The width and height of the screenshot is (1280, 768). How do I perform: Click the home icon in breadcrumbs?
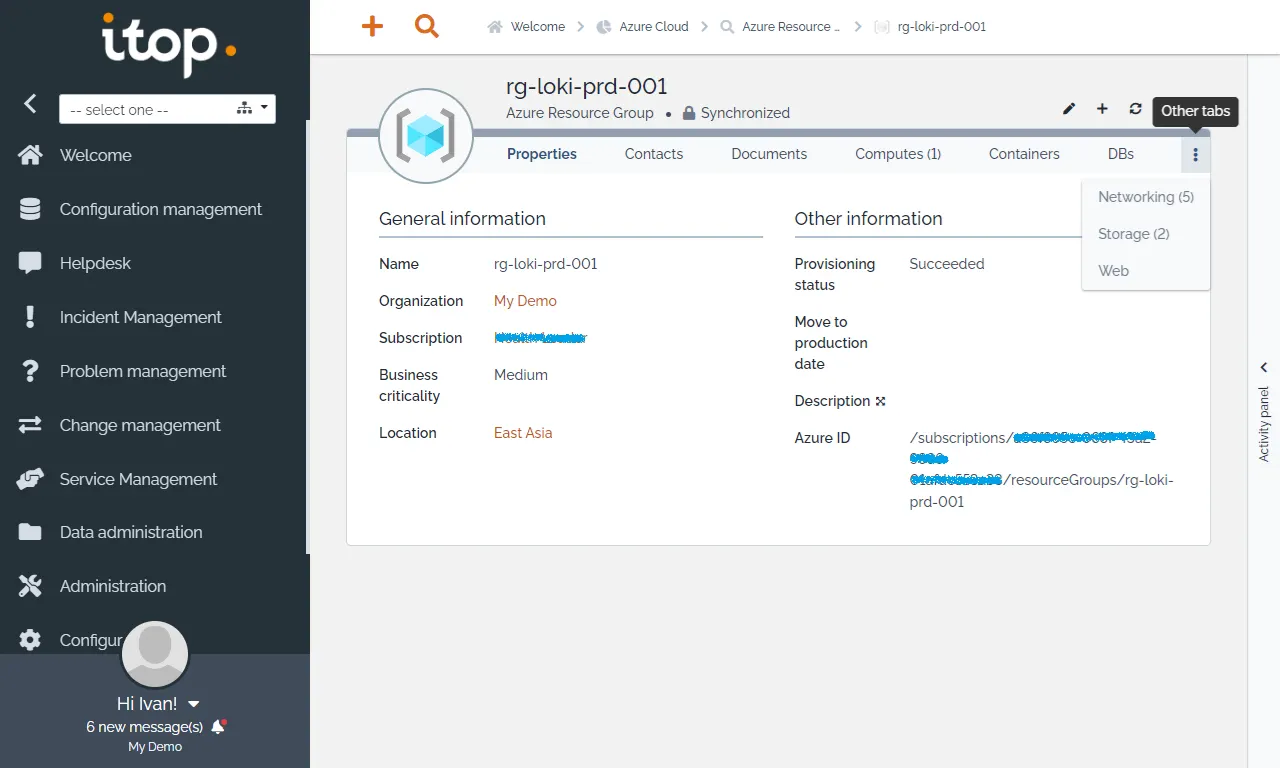[x=495, y=27]
